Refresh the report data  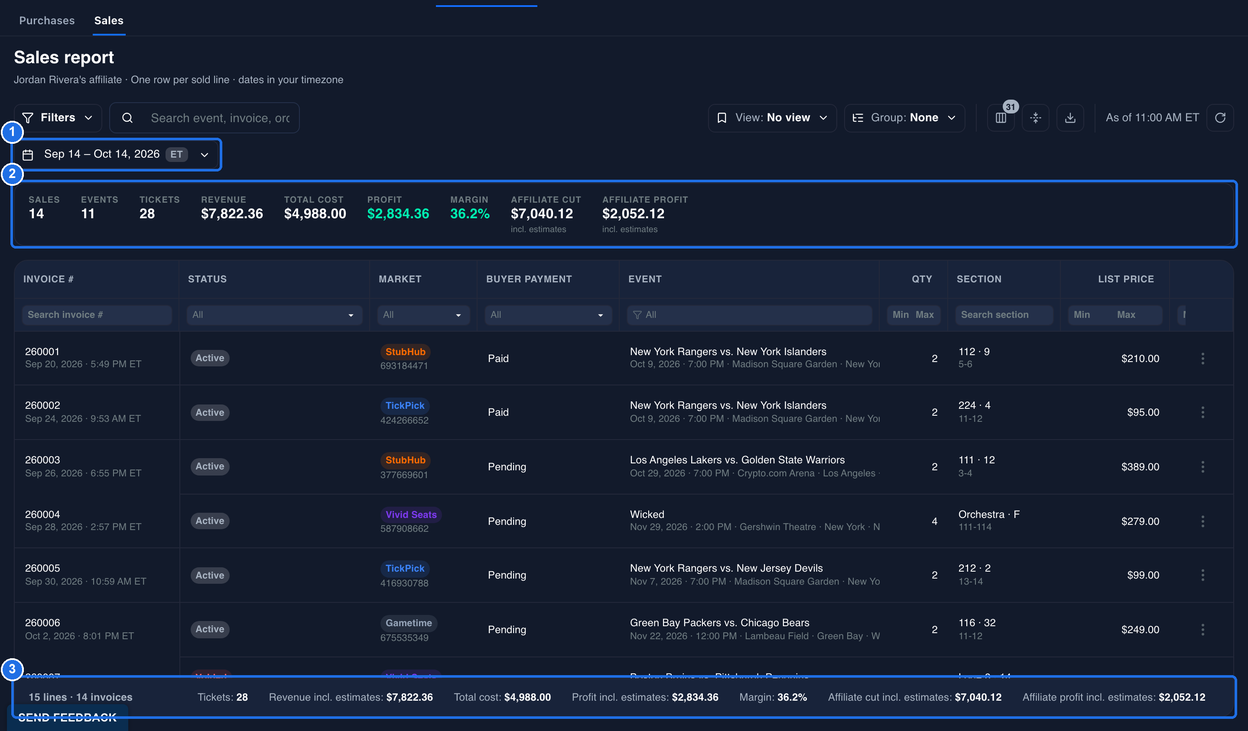(x=1220, y=118)
